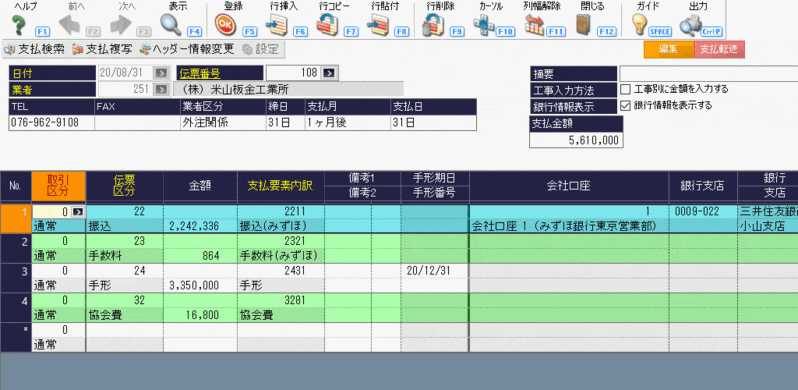The height and width of the screenshot is (390, 798).
Task: Click the Guide (ガイド) light bulb icon
Action: tap(639, 24)
